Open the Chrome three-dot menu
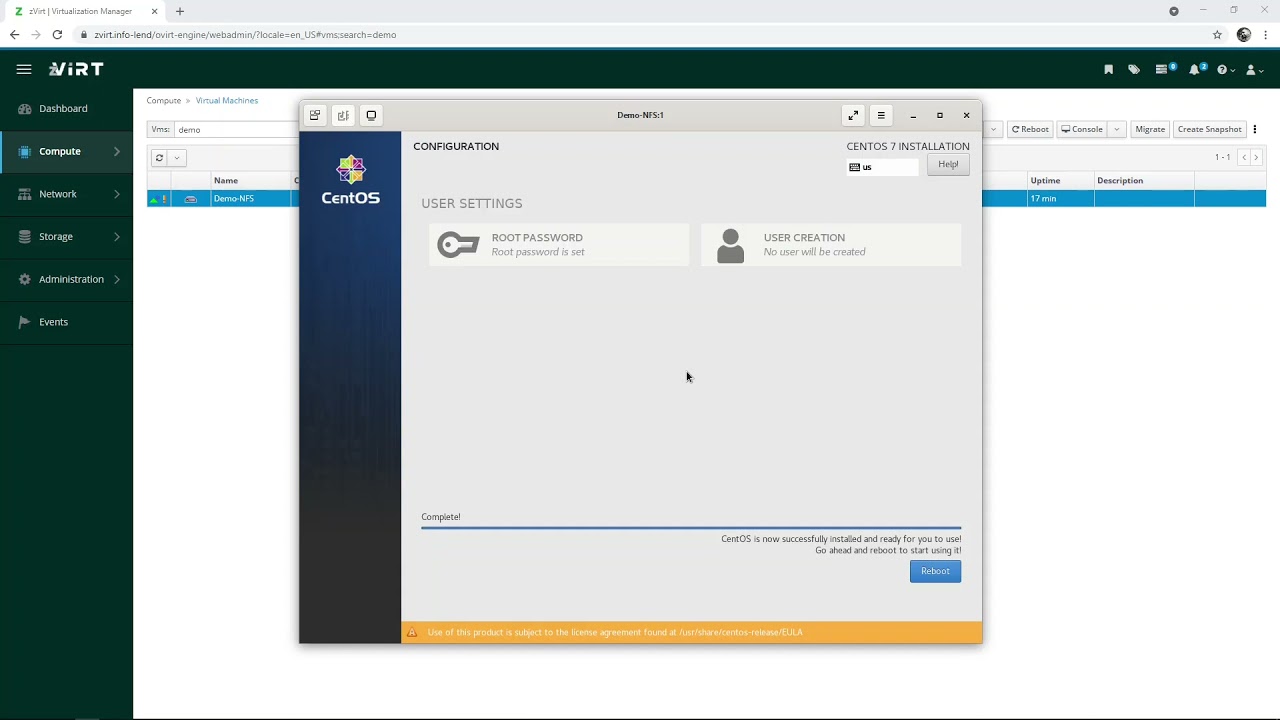Image resolution: width=1280 pixels, height=720 pixels. click(1267, 34)
